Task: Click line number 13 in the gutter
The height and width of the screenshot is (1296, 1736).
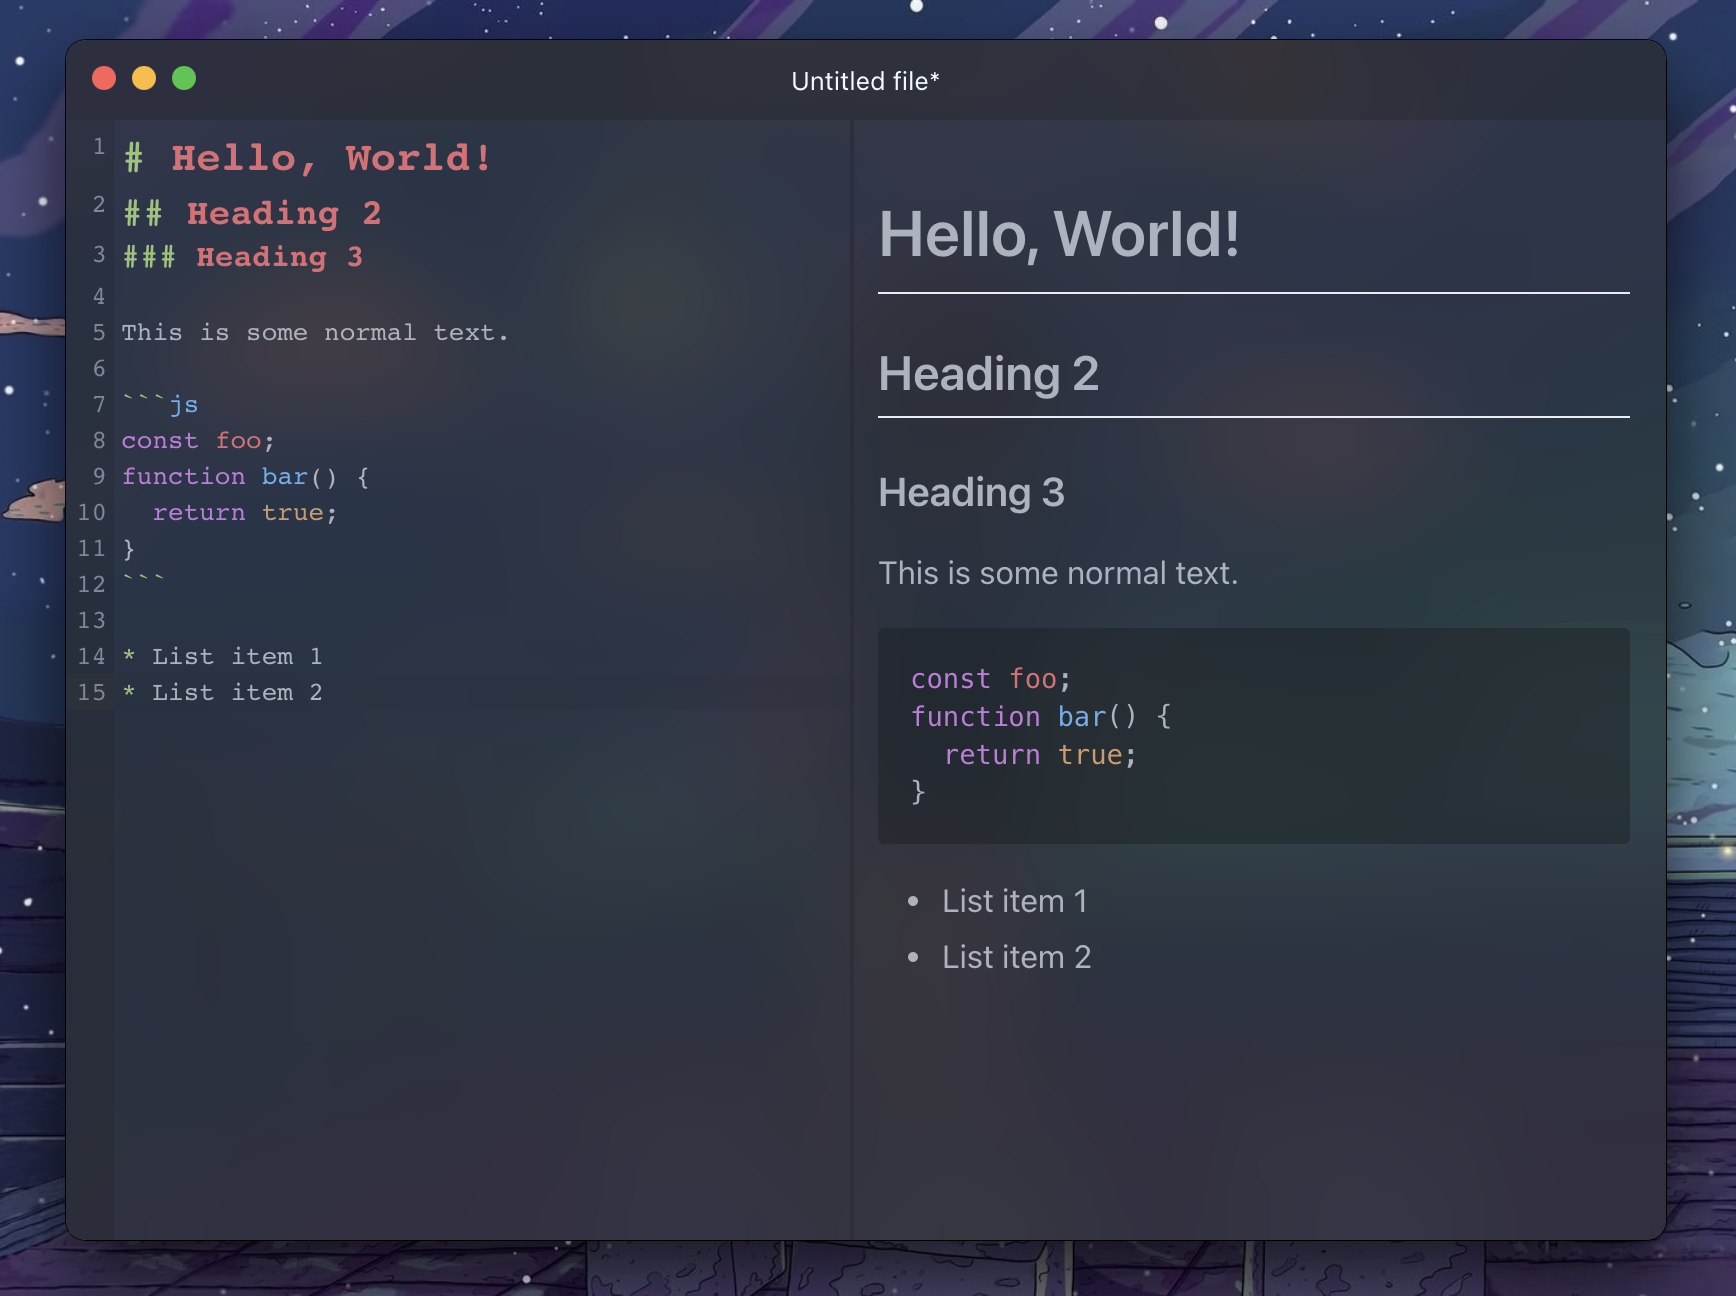Action: [x=91, y=620]
